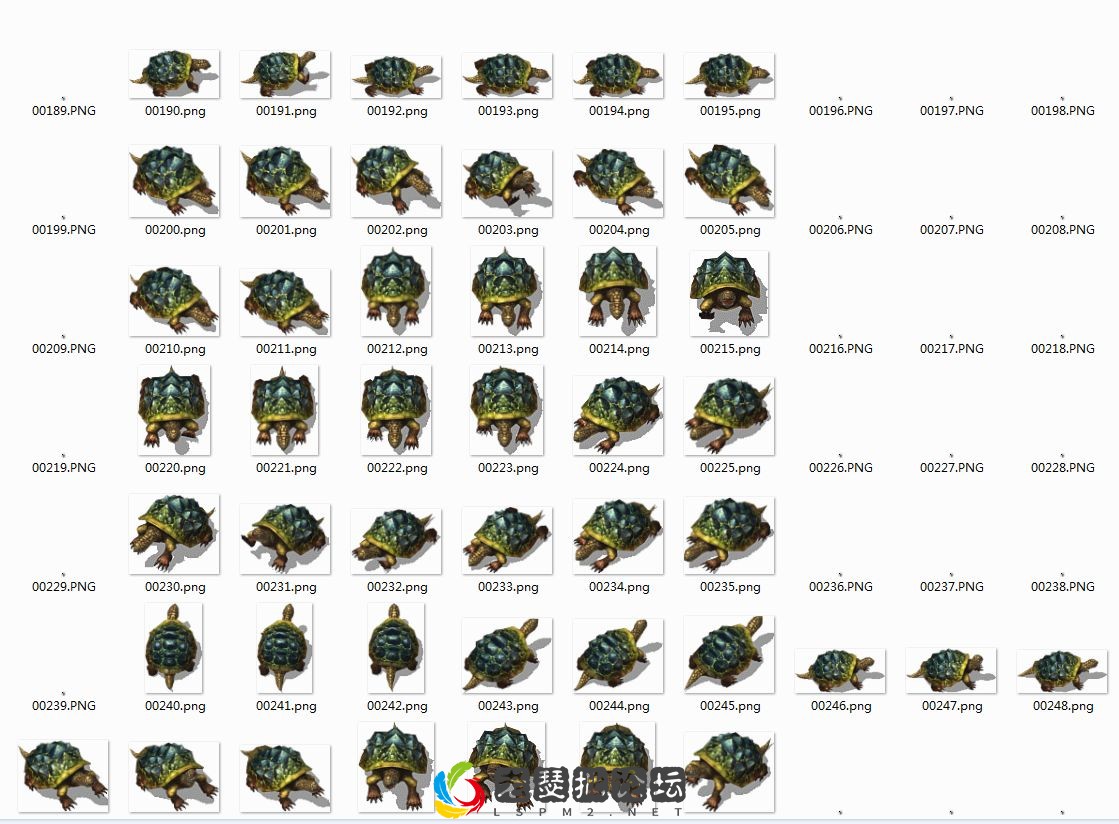Select the 00223.png thumbnail

point(507,410)
